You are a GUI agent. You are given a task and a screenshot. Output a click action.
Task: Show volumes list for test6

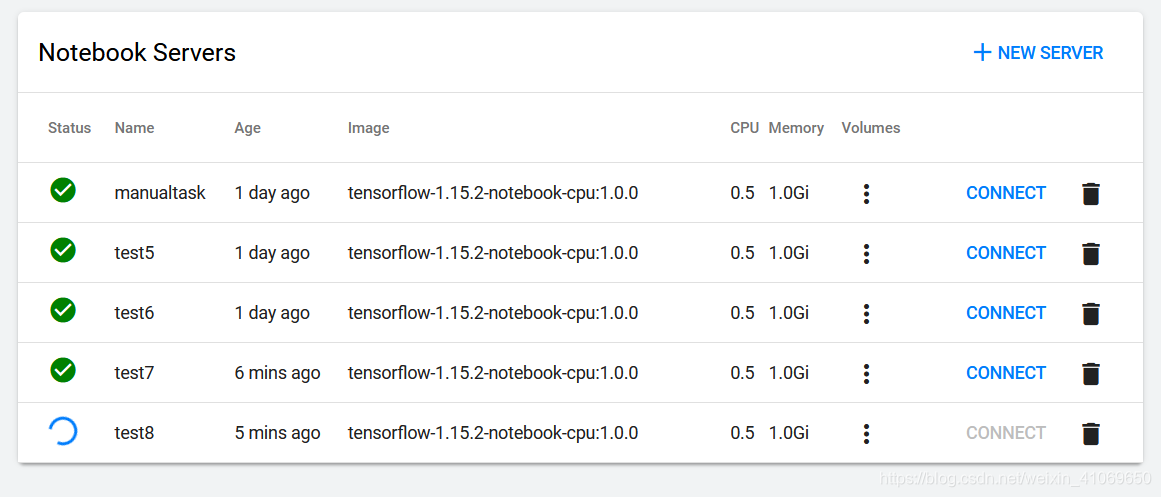[x=866, y=314]
